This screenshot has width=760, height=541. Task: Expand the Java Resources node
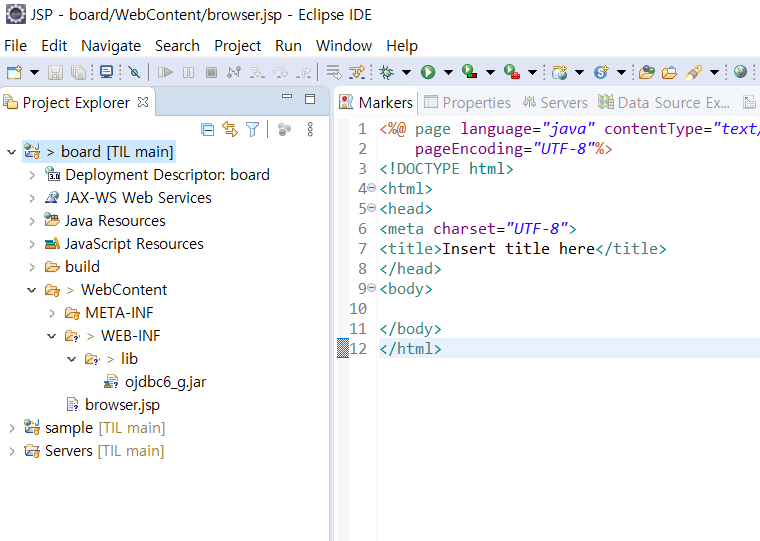click(32, 221)
